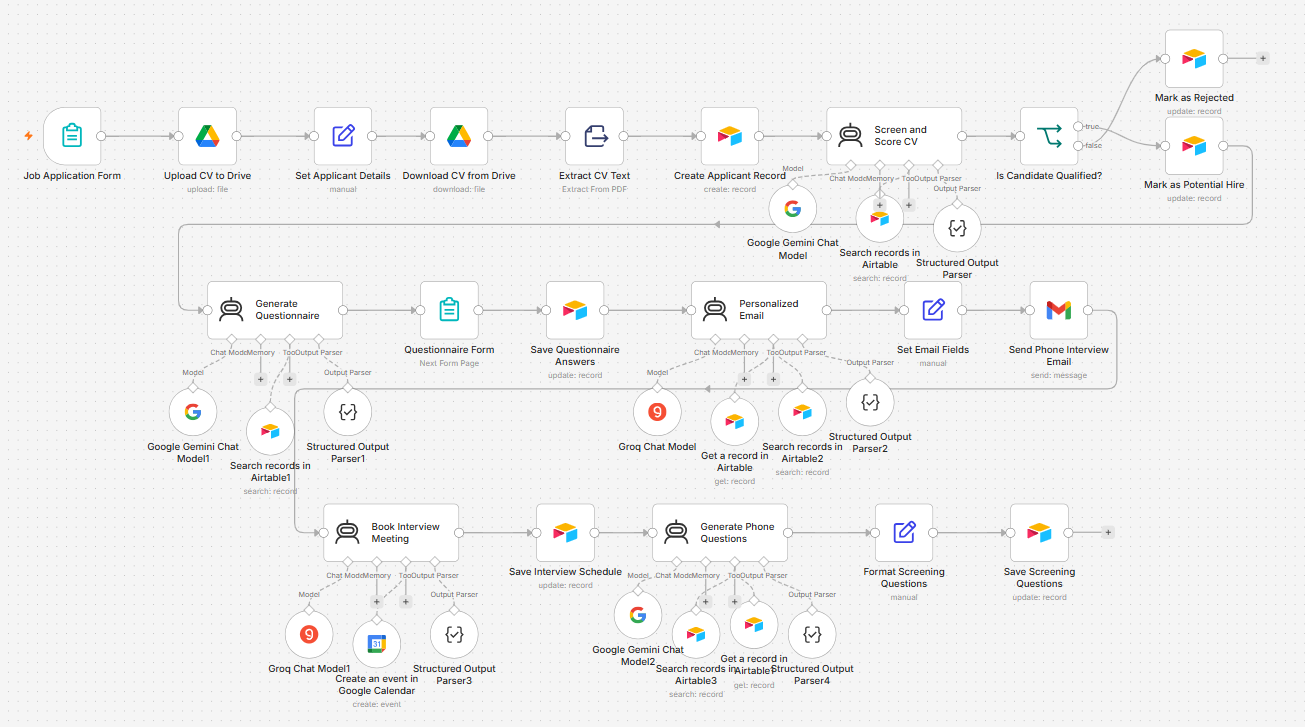The height and width of the screenshot is (727, 1305).
Task: Select the Structured Output Parser4 node
Action: 812,634
